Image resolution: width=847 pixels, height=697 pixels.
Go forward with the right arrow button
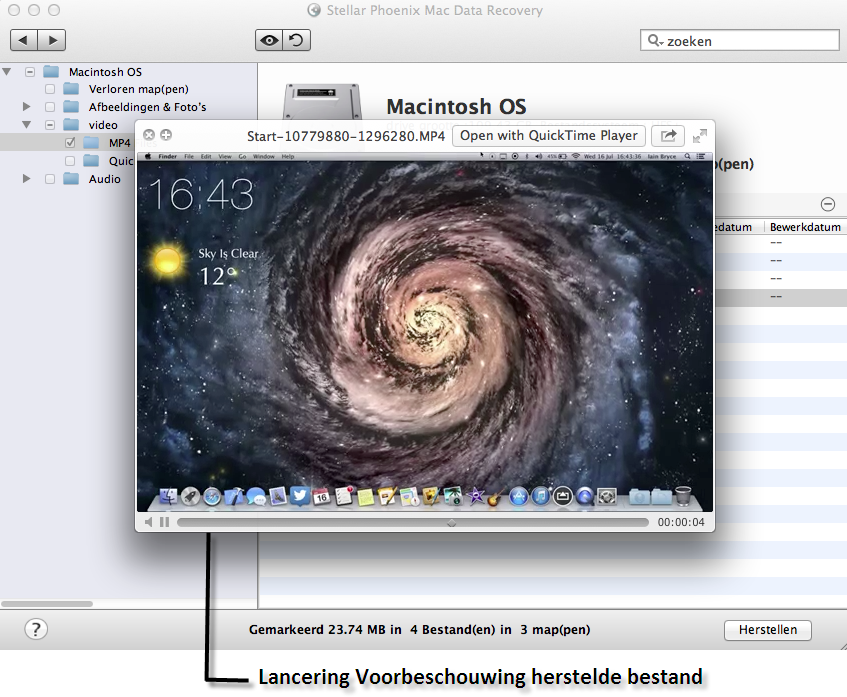pyautogui.click(x=52, y=40)
